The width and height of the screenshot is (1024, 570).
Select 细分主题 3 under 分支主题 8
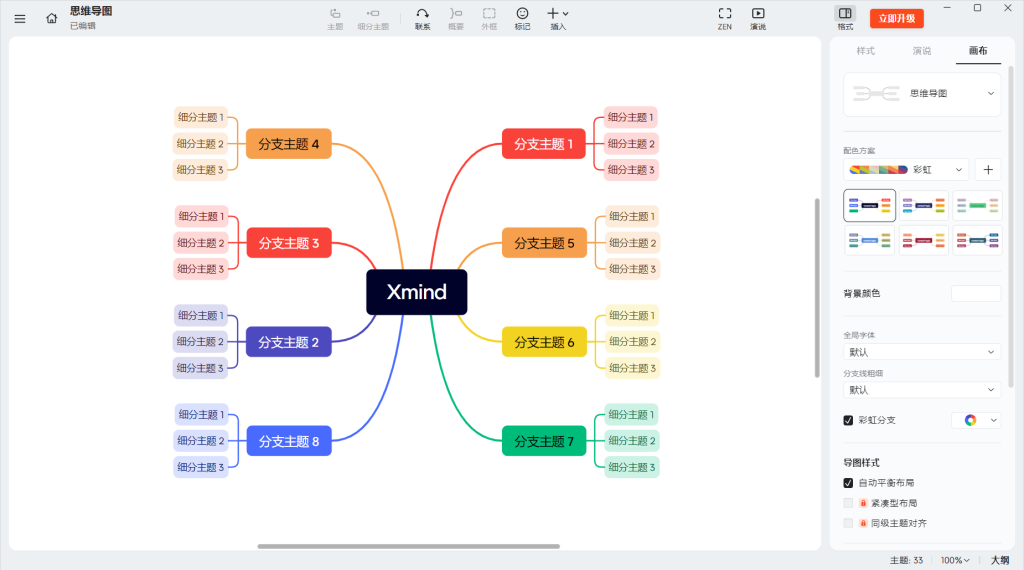[x=200, y=467]
